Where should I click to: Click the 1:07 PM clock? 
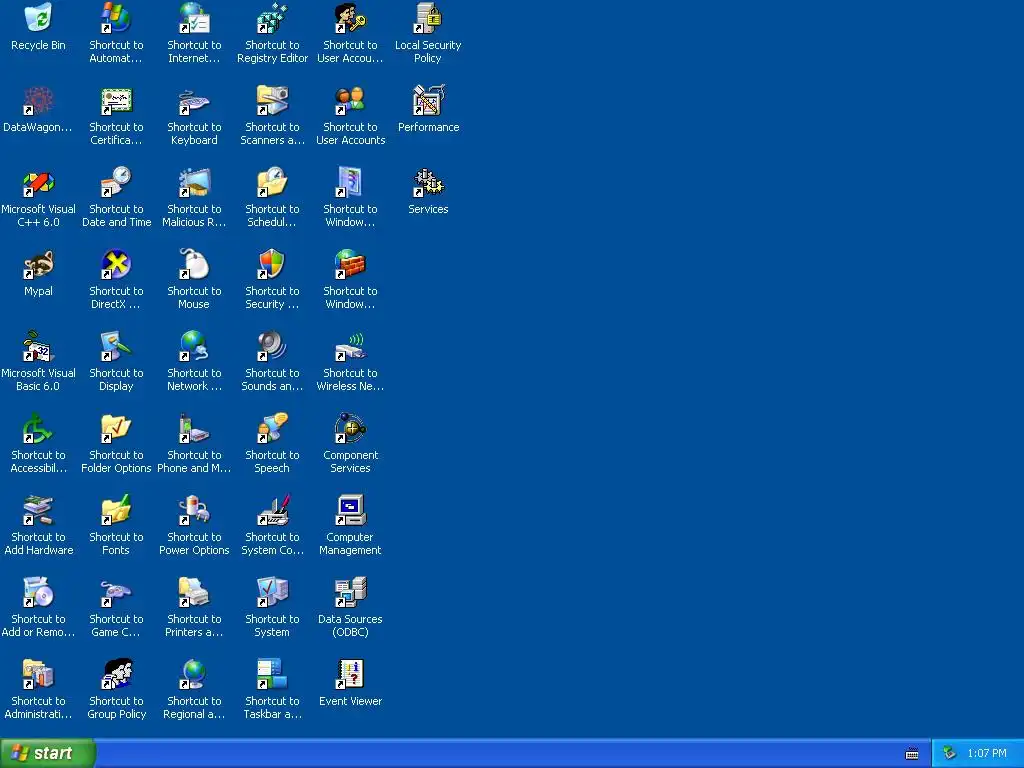987,753
